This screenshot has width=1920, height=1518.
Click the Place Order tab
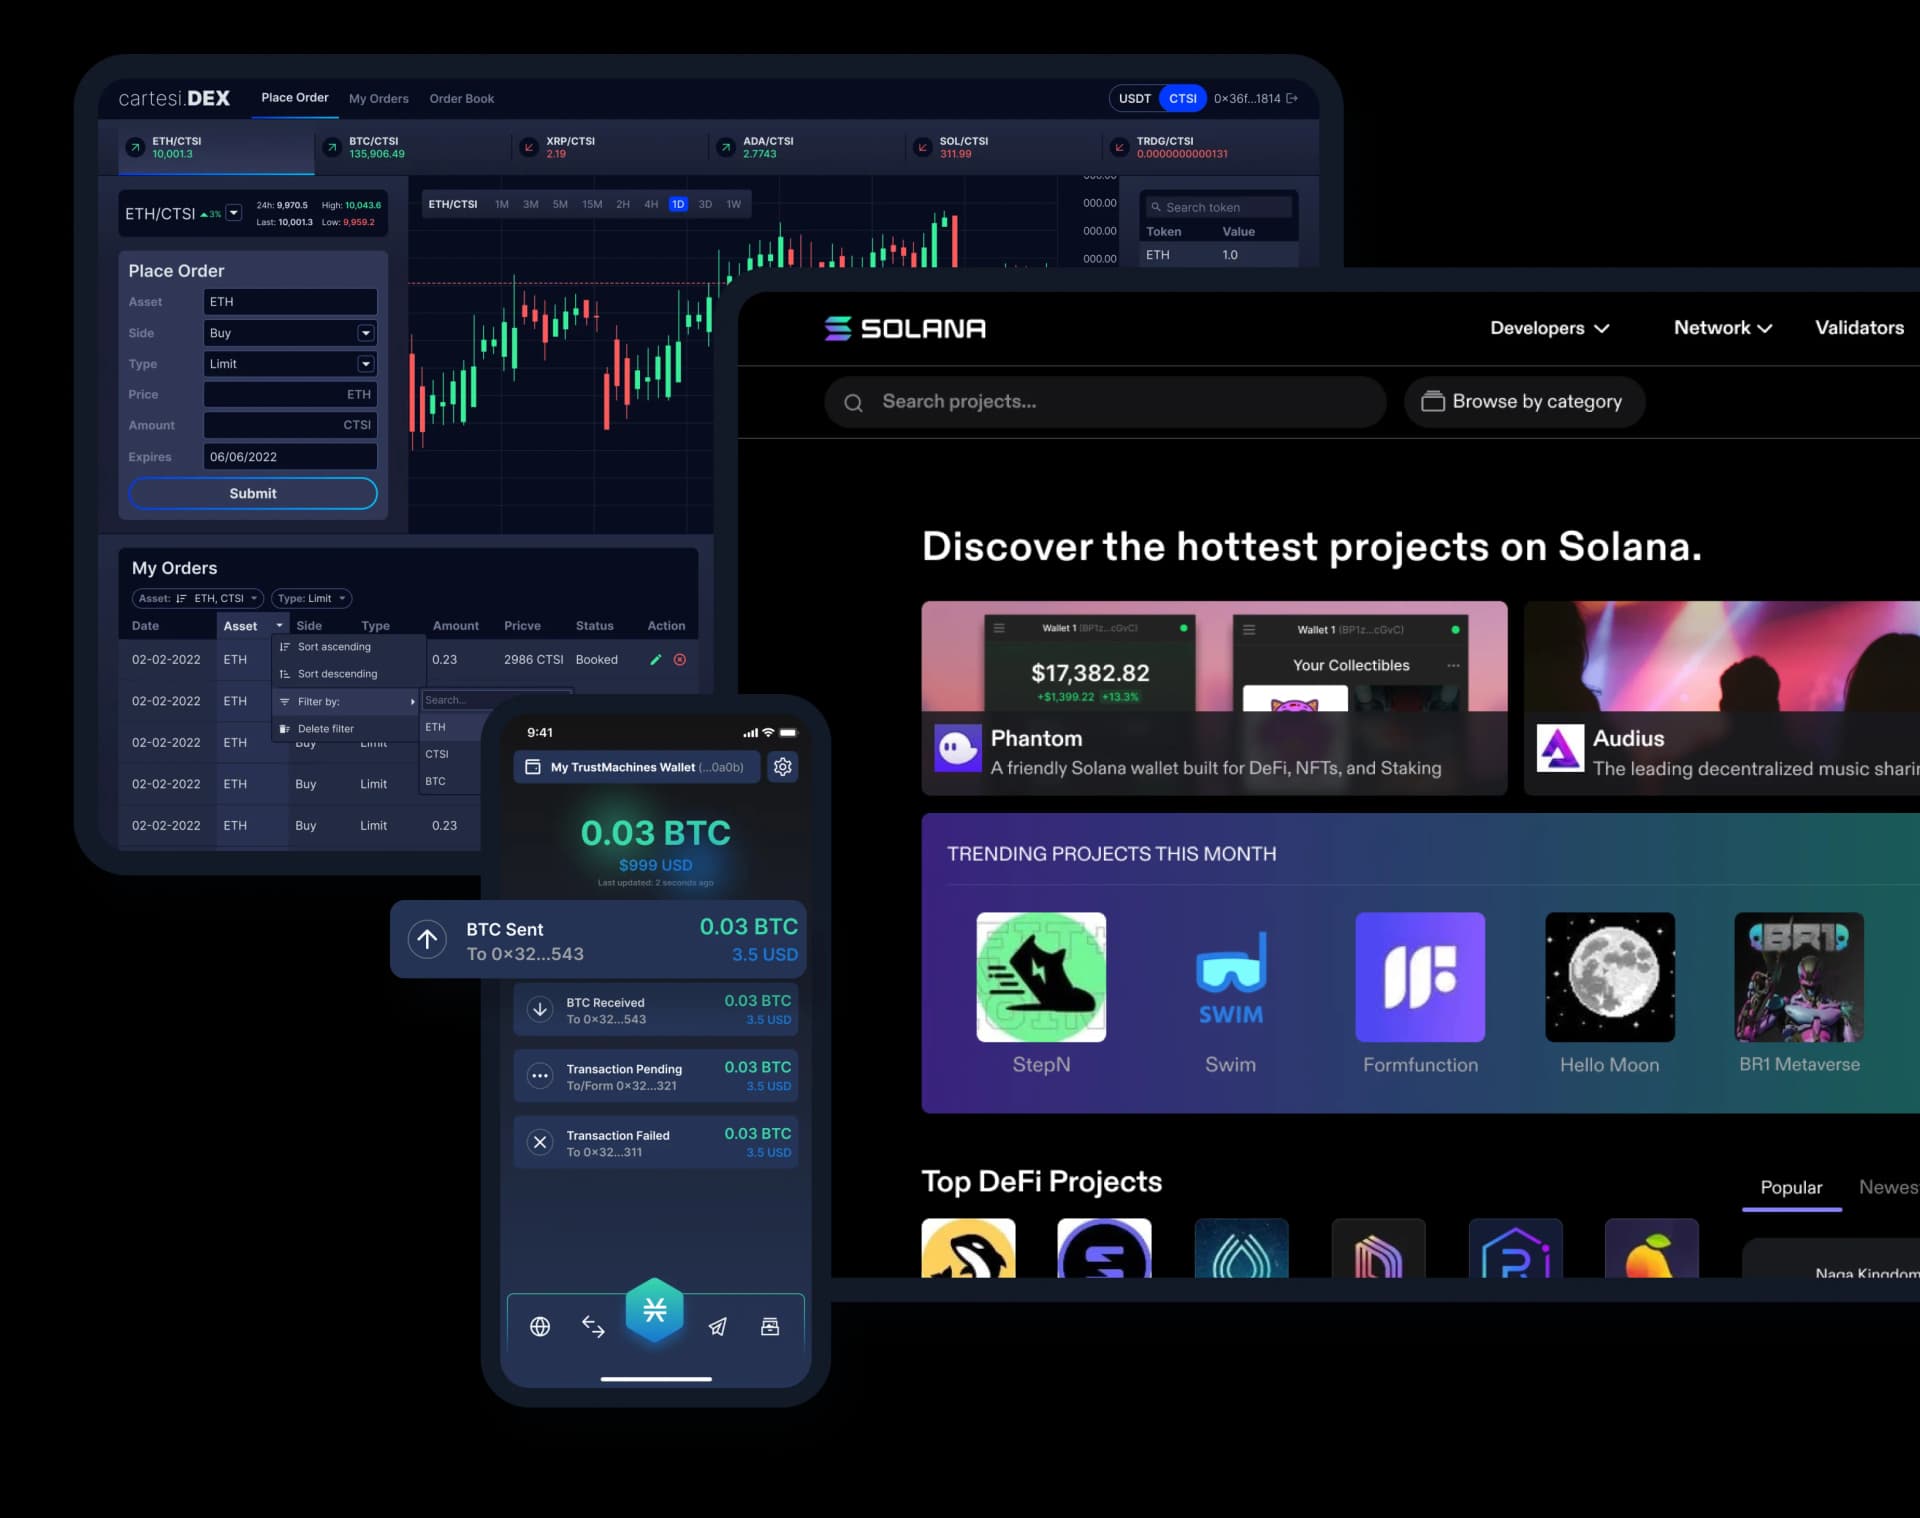[x=295, y=97]
